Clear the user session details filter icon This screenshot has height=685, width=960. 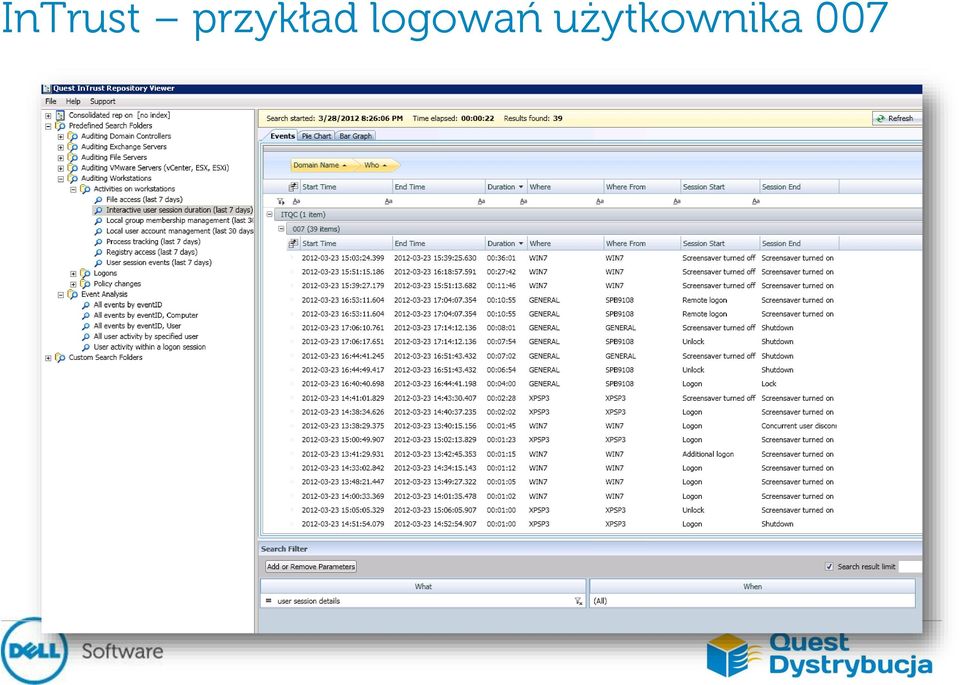coord(578,601)
